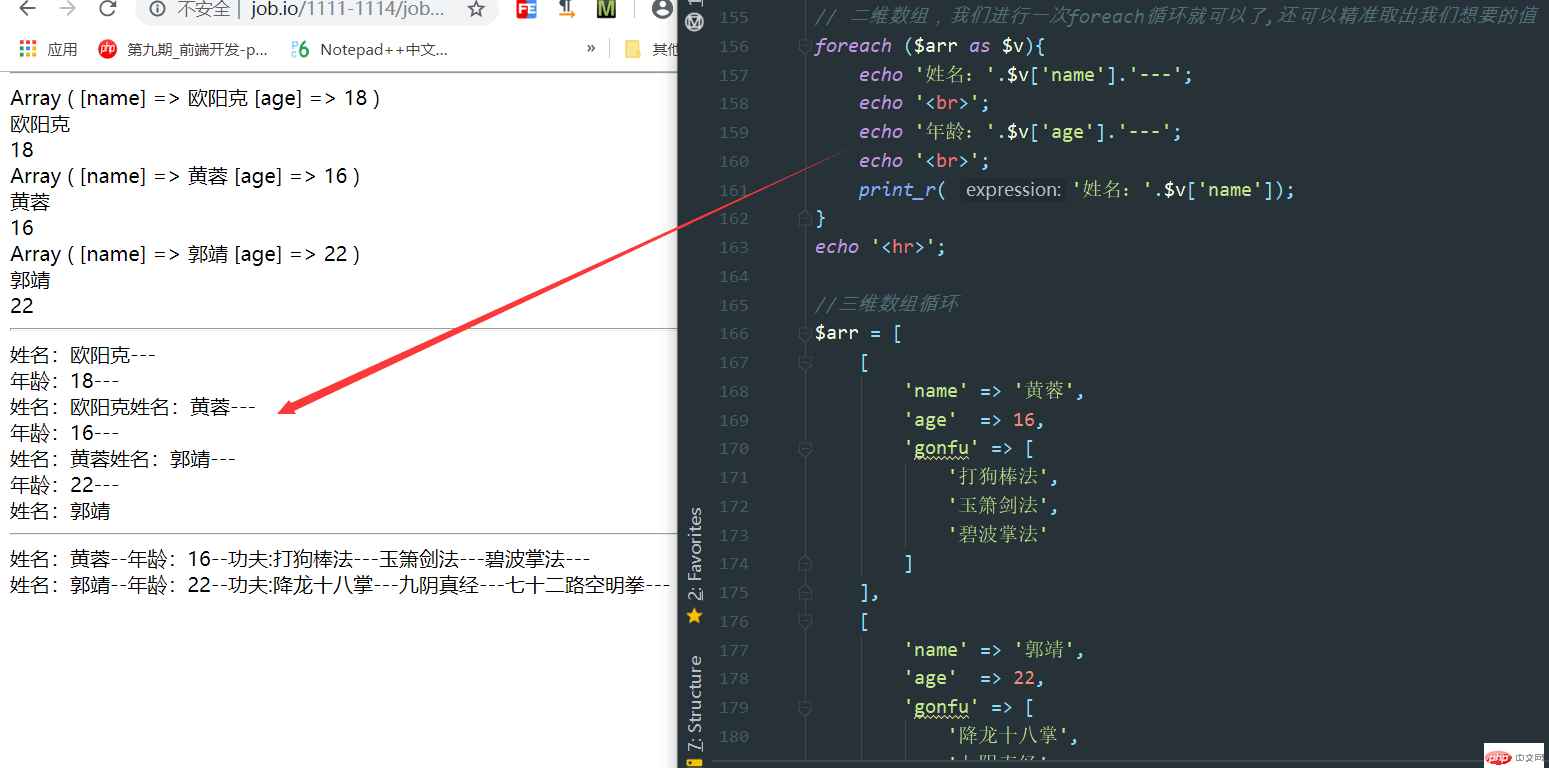Open the Notepad++中文 bookmark
Image resolution: width=1549 pixels, height=768 pixels.
point(369,49)
